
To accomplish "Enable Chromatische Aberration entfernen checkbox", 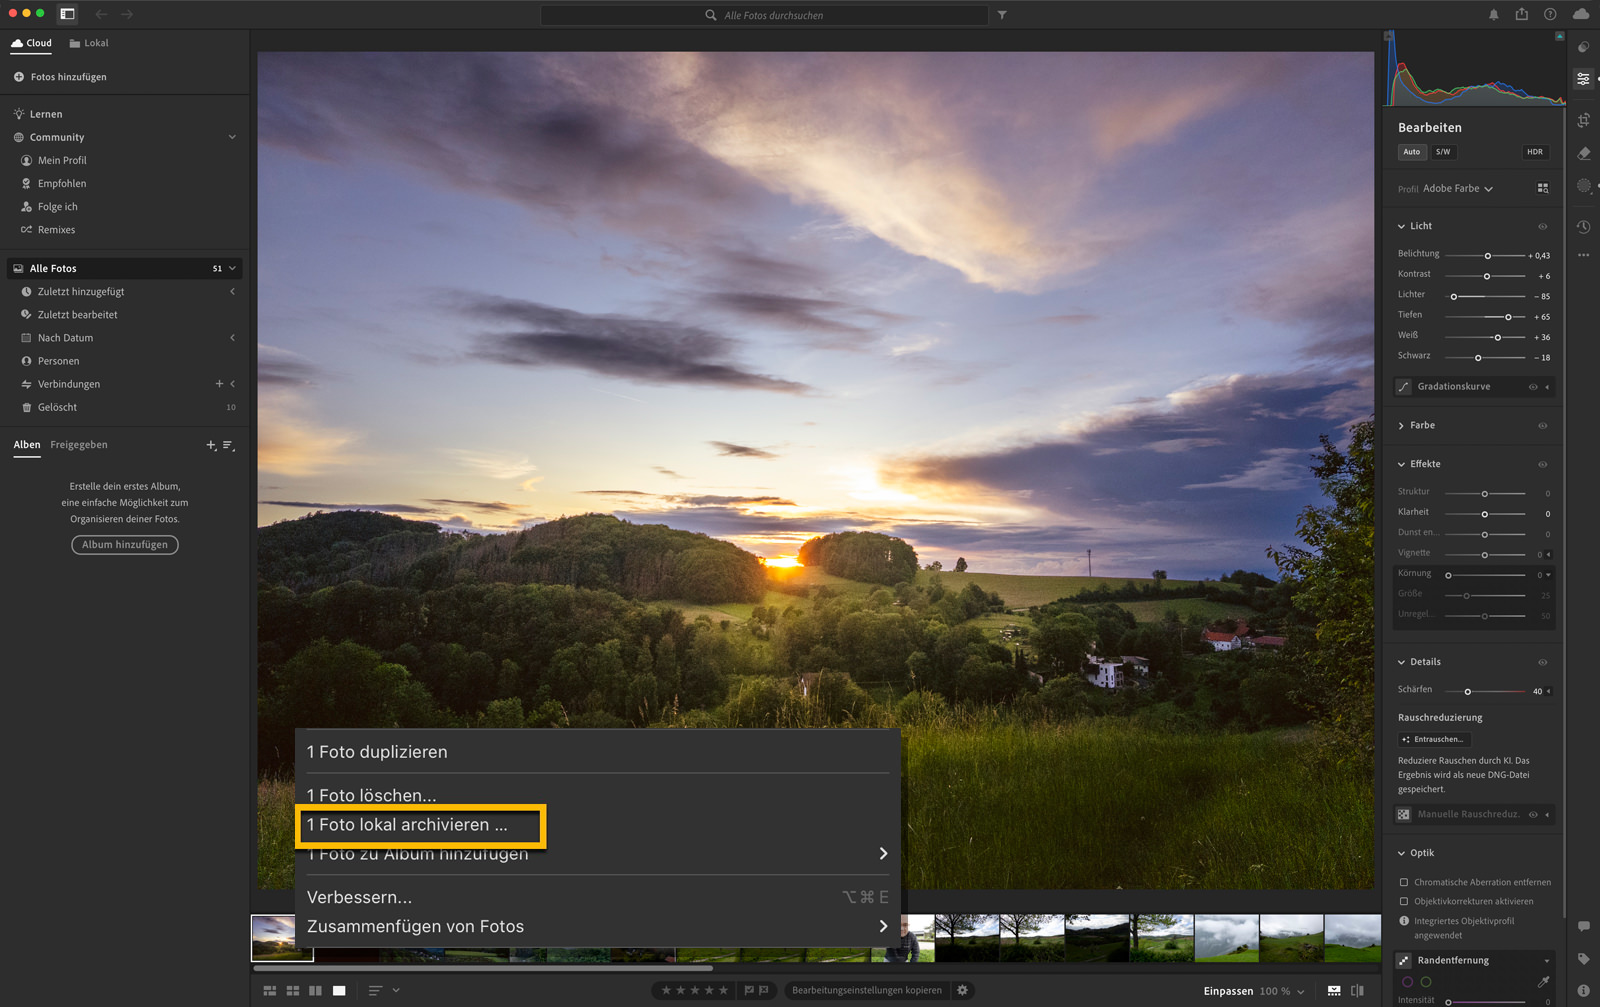I will click(1404, 882).
